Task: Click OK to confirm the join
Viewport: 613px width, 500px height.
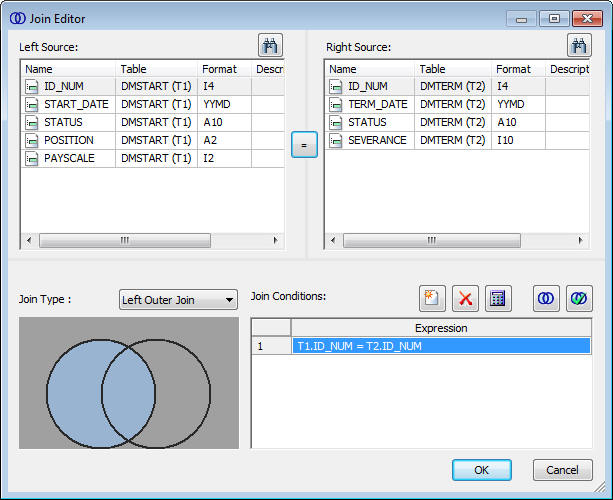Action: click(x=482, y=470)
